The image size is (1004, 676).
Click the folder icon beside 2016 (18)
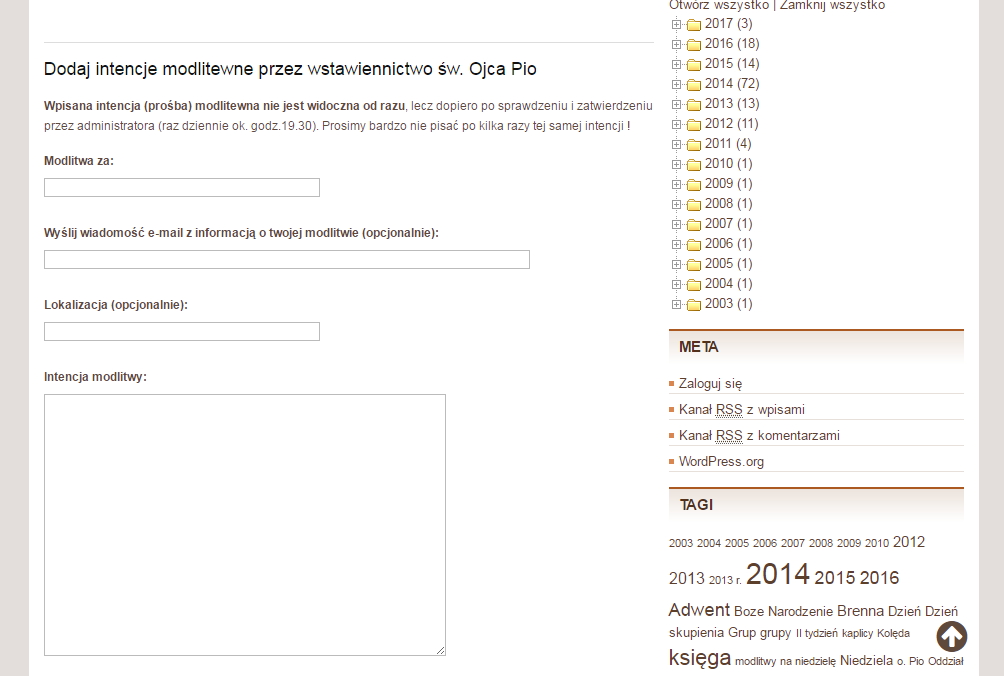pyautogui.click(x=695, y=43)
